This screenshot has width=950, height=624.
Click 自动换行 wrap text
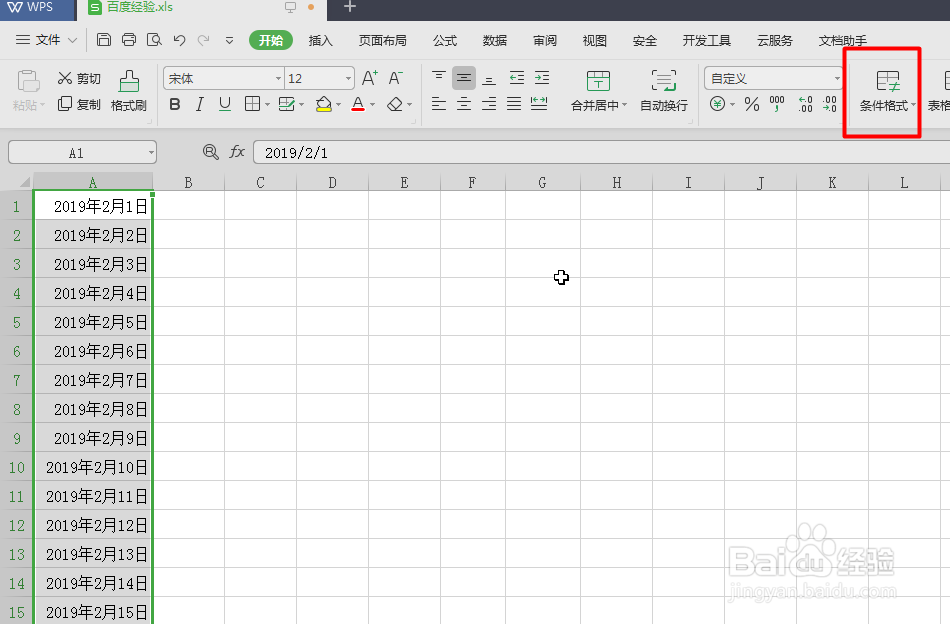click(664, 91)
